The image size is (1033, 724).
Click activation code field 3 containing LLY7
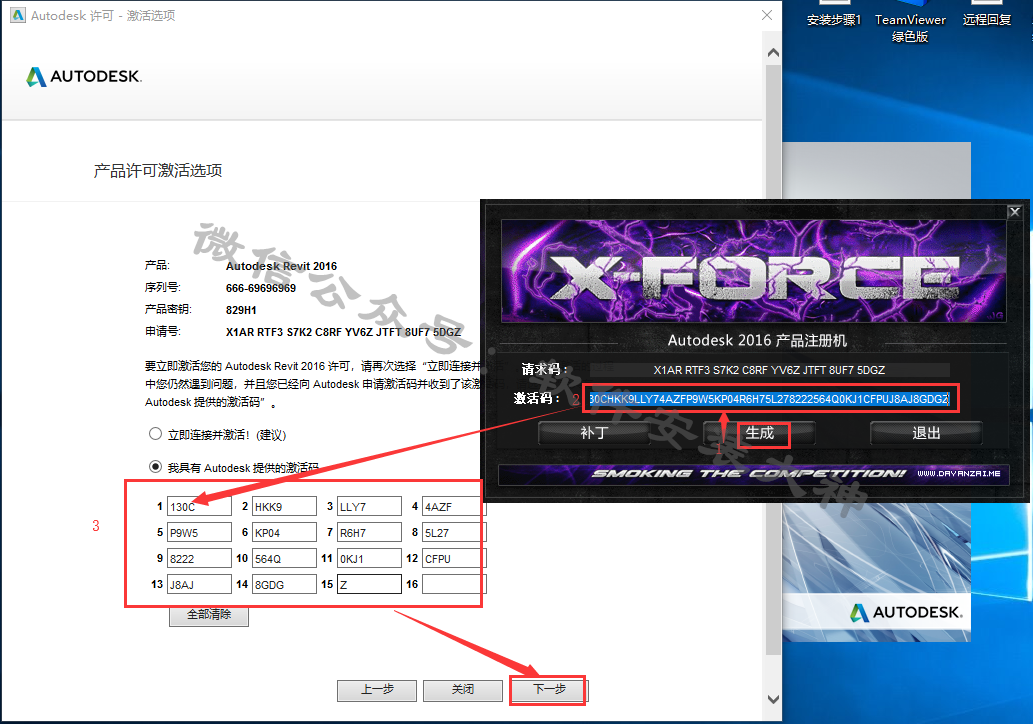tap(369, 506)
